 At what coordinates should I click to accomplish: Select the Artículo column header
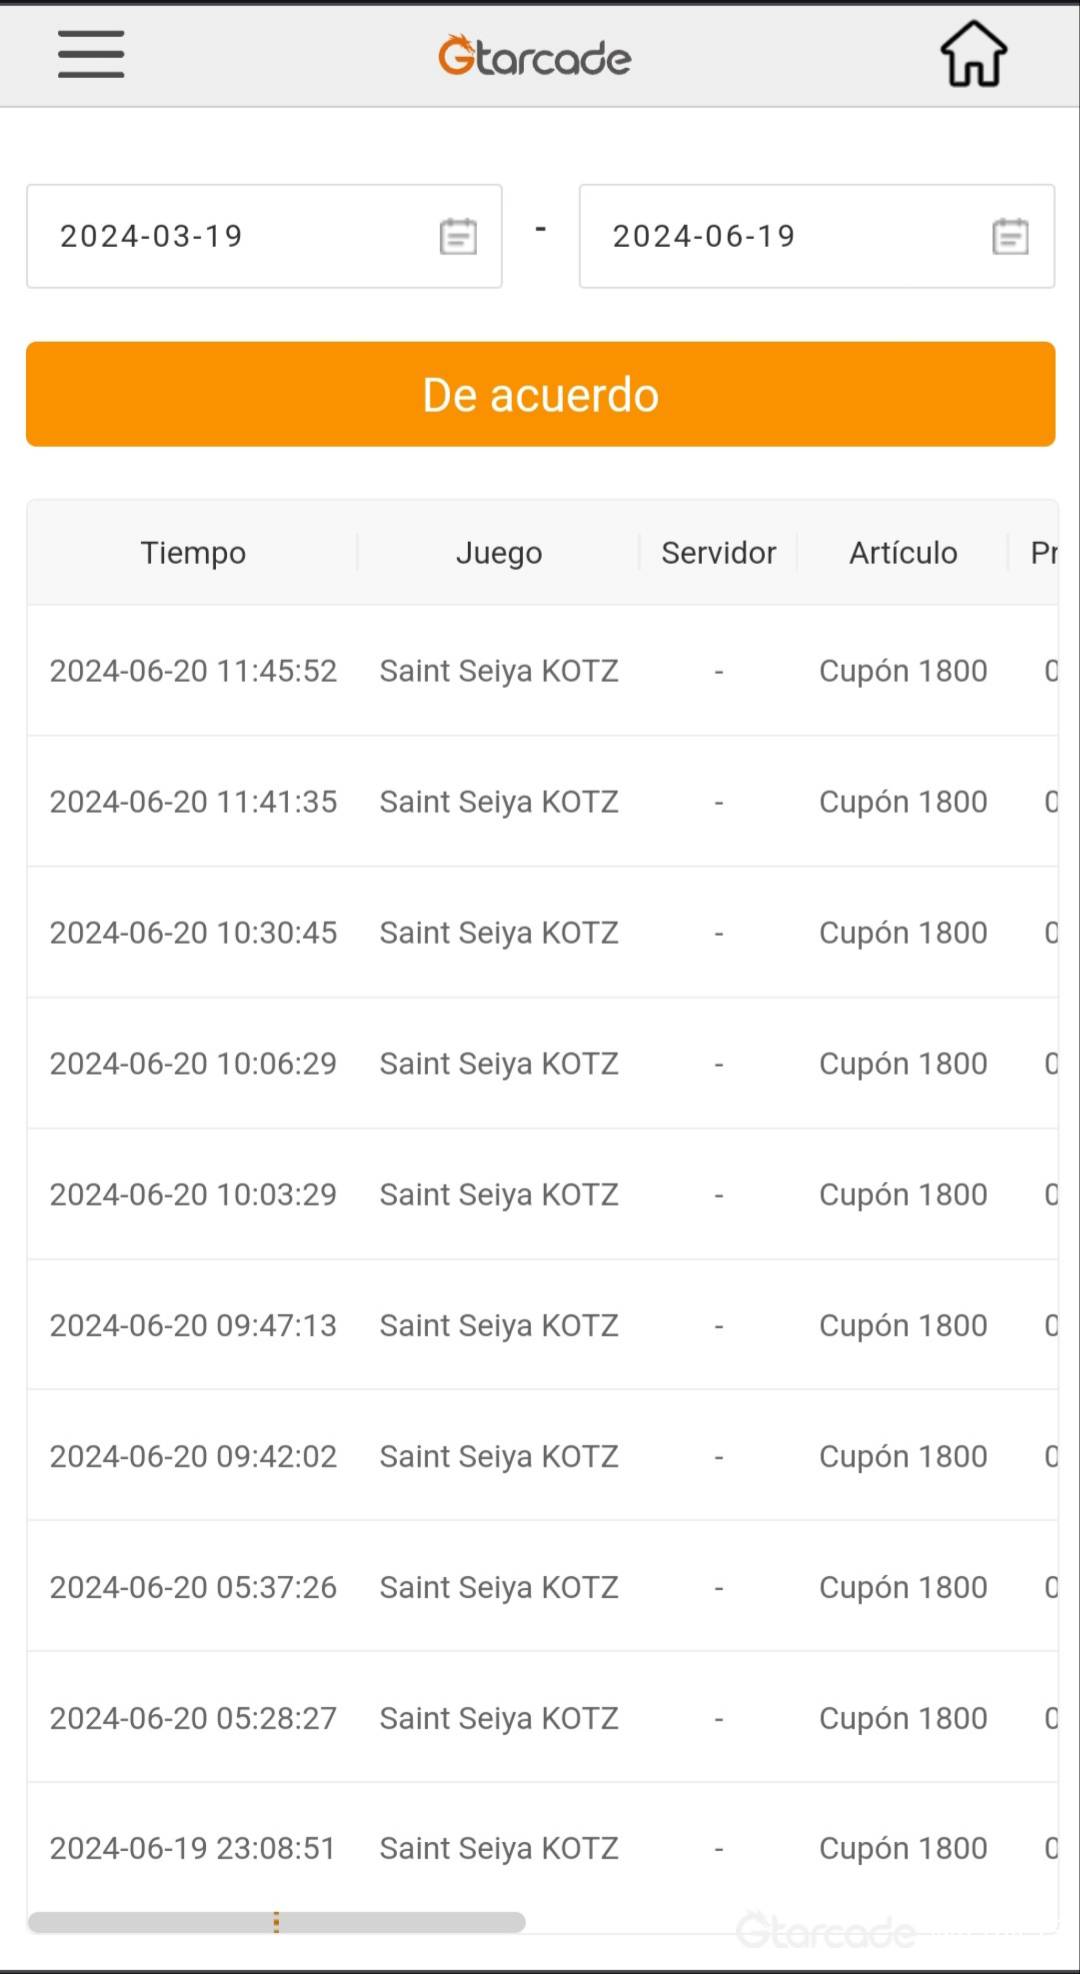point(903,553)
